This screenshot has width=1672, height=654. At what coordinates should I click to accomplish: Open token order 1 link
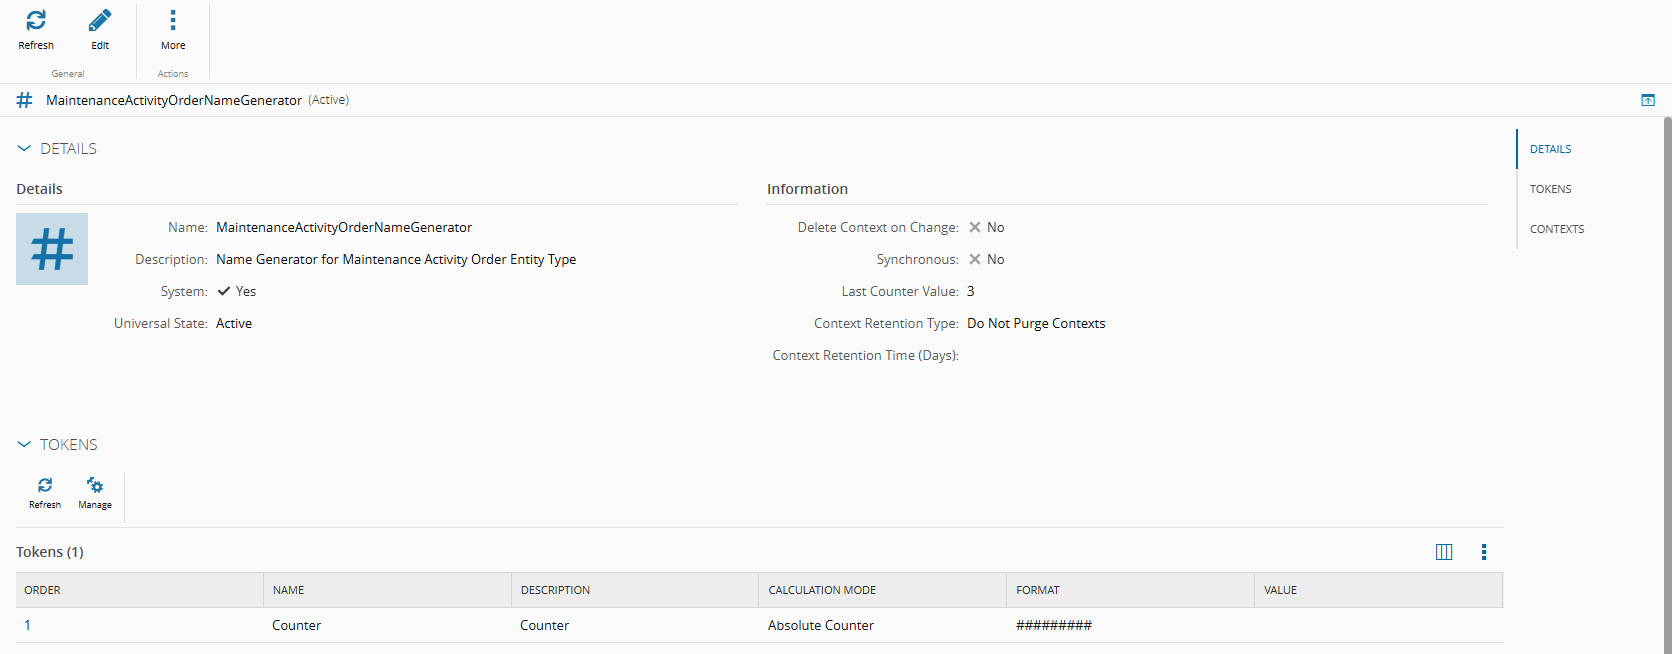[x=28, y=625]
